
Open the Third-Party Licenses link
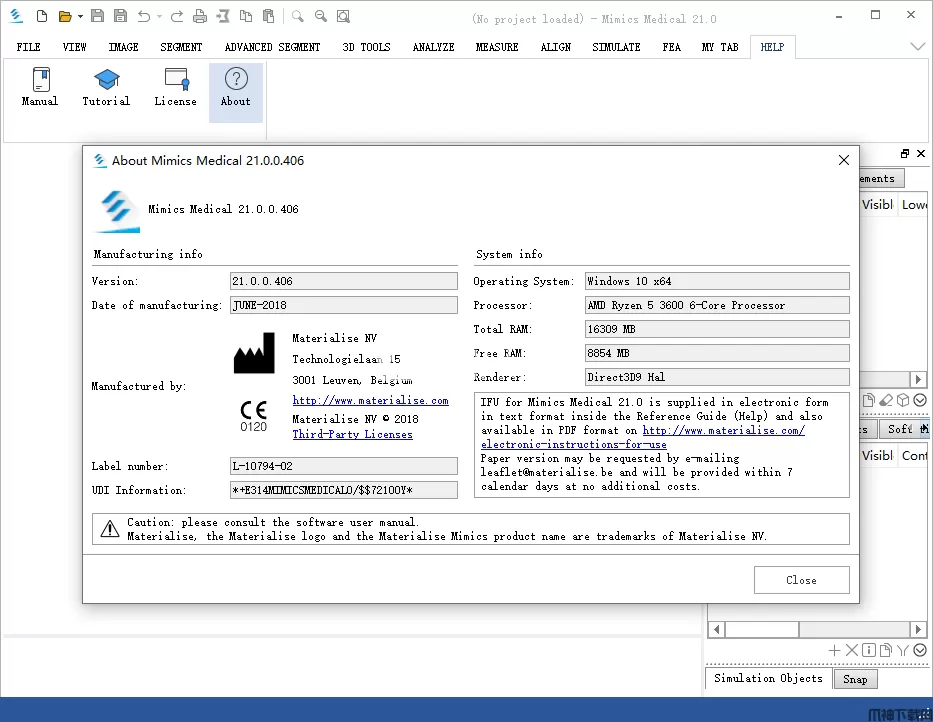coord(352,435)
